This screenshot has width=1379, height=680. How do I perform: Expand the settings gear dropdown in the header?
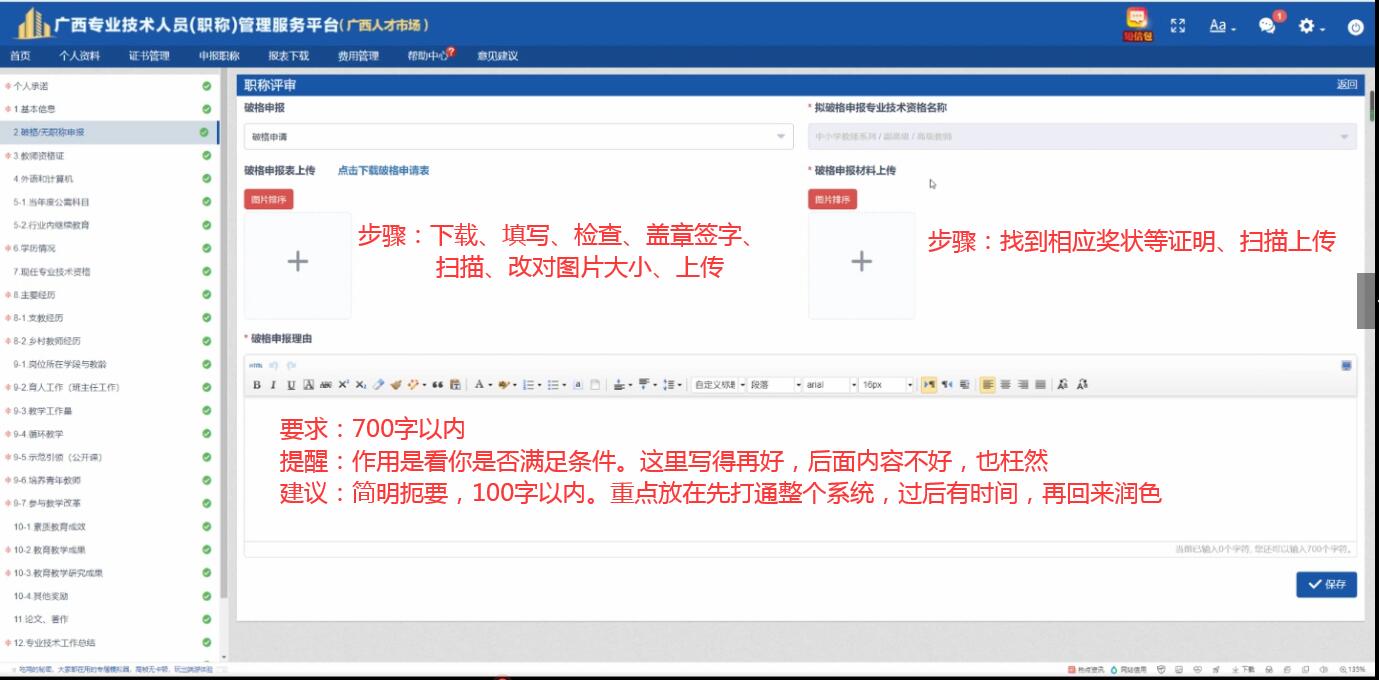(1307, 27)
